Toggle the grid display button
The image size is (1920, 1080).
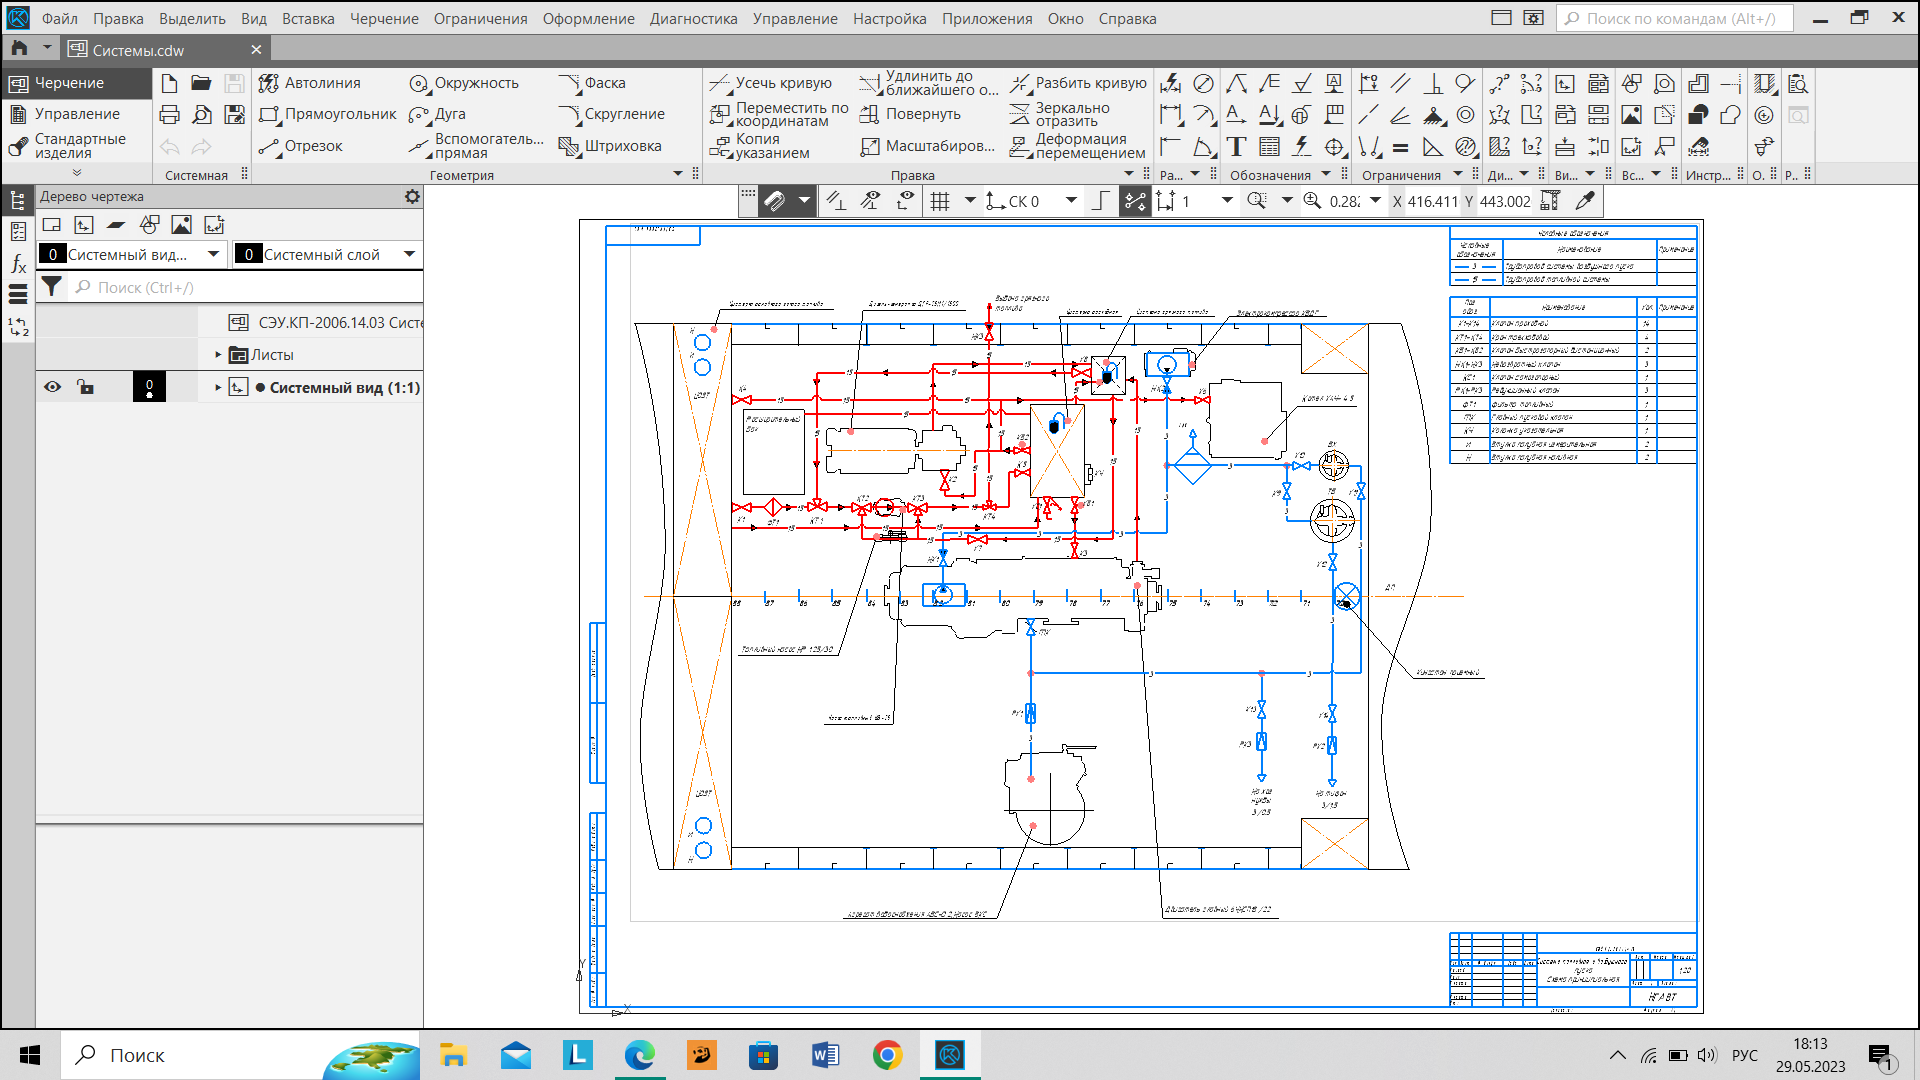(x=939, y=201)
